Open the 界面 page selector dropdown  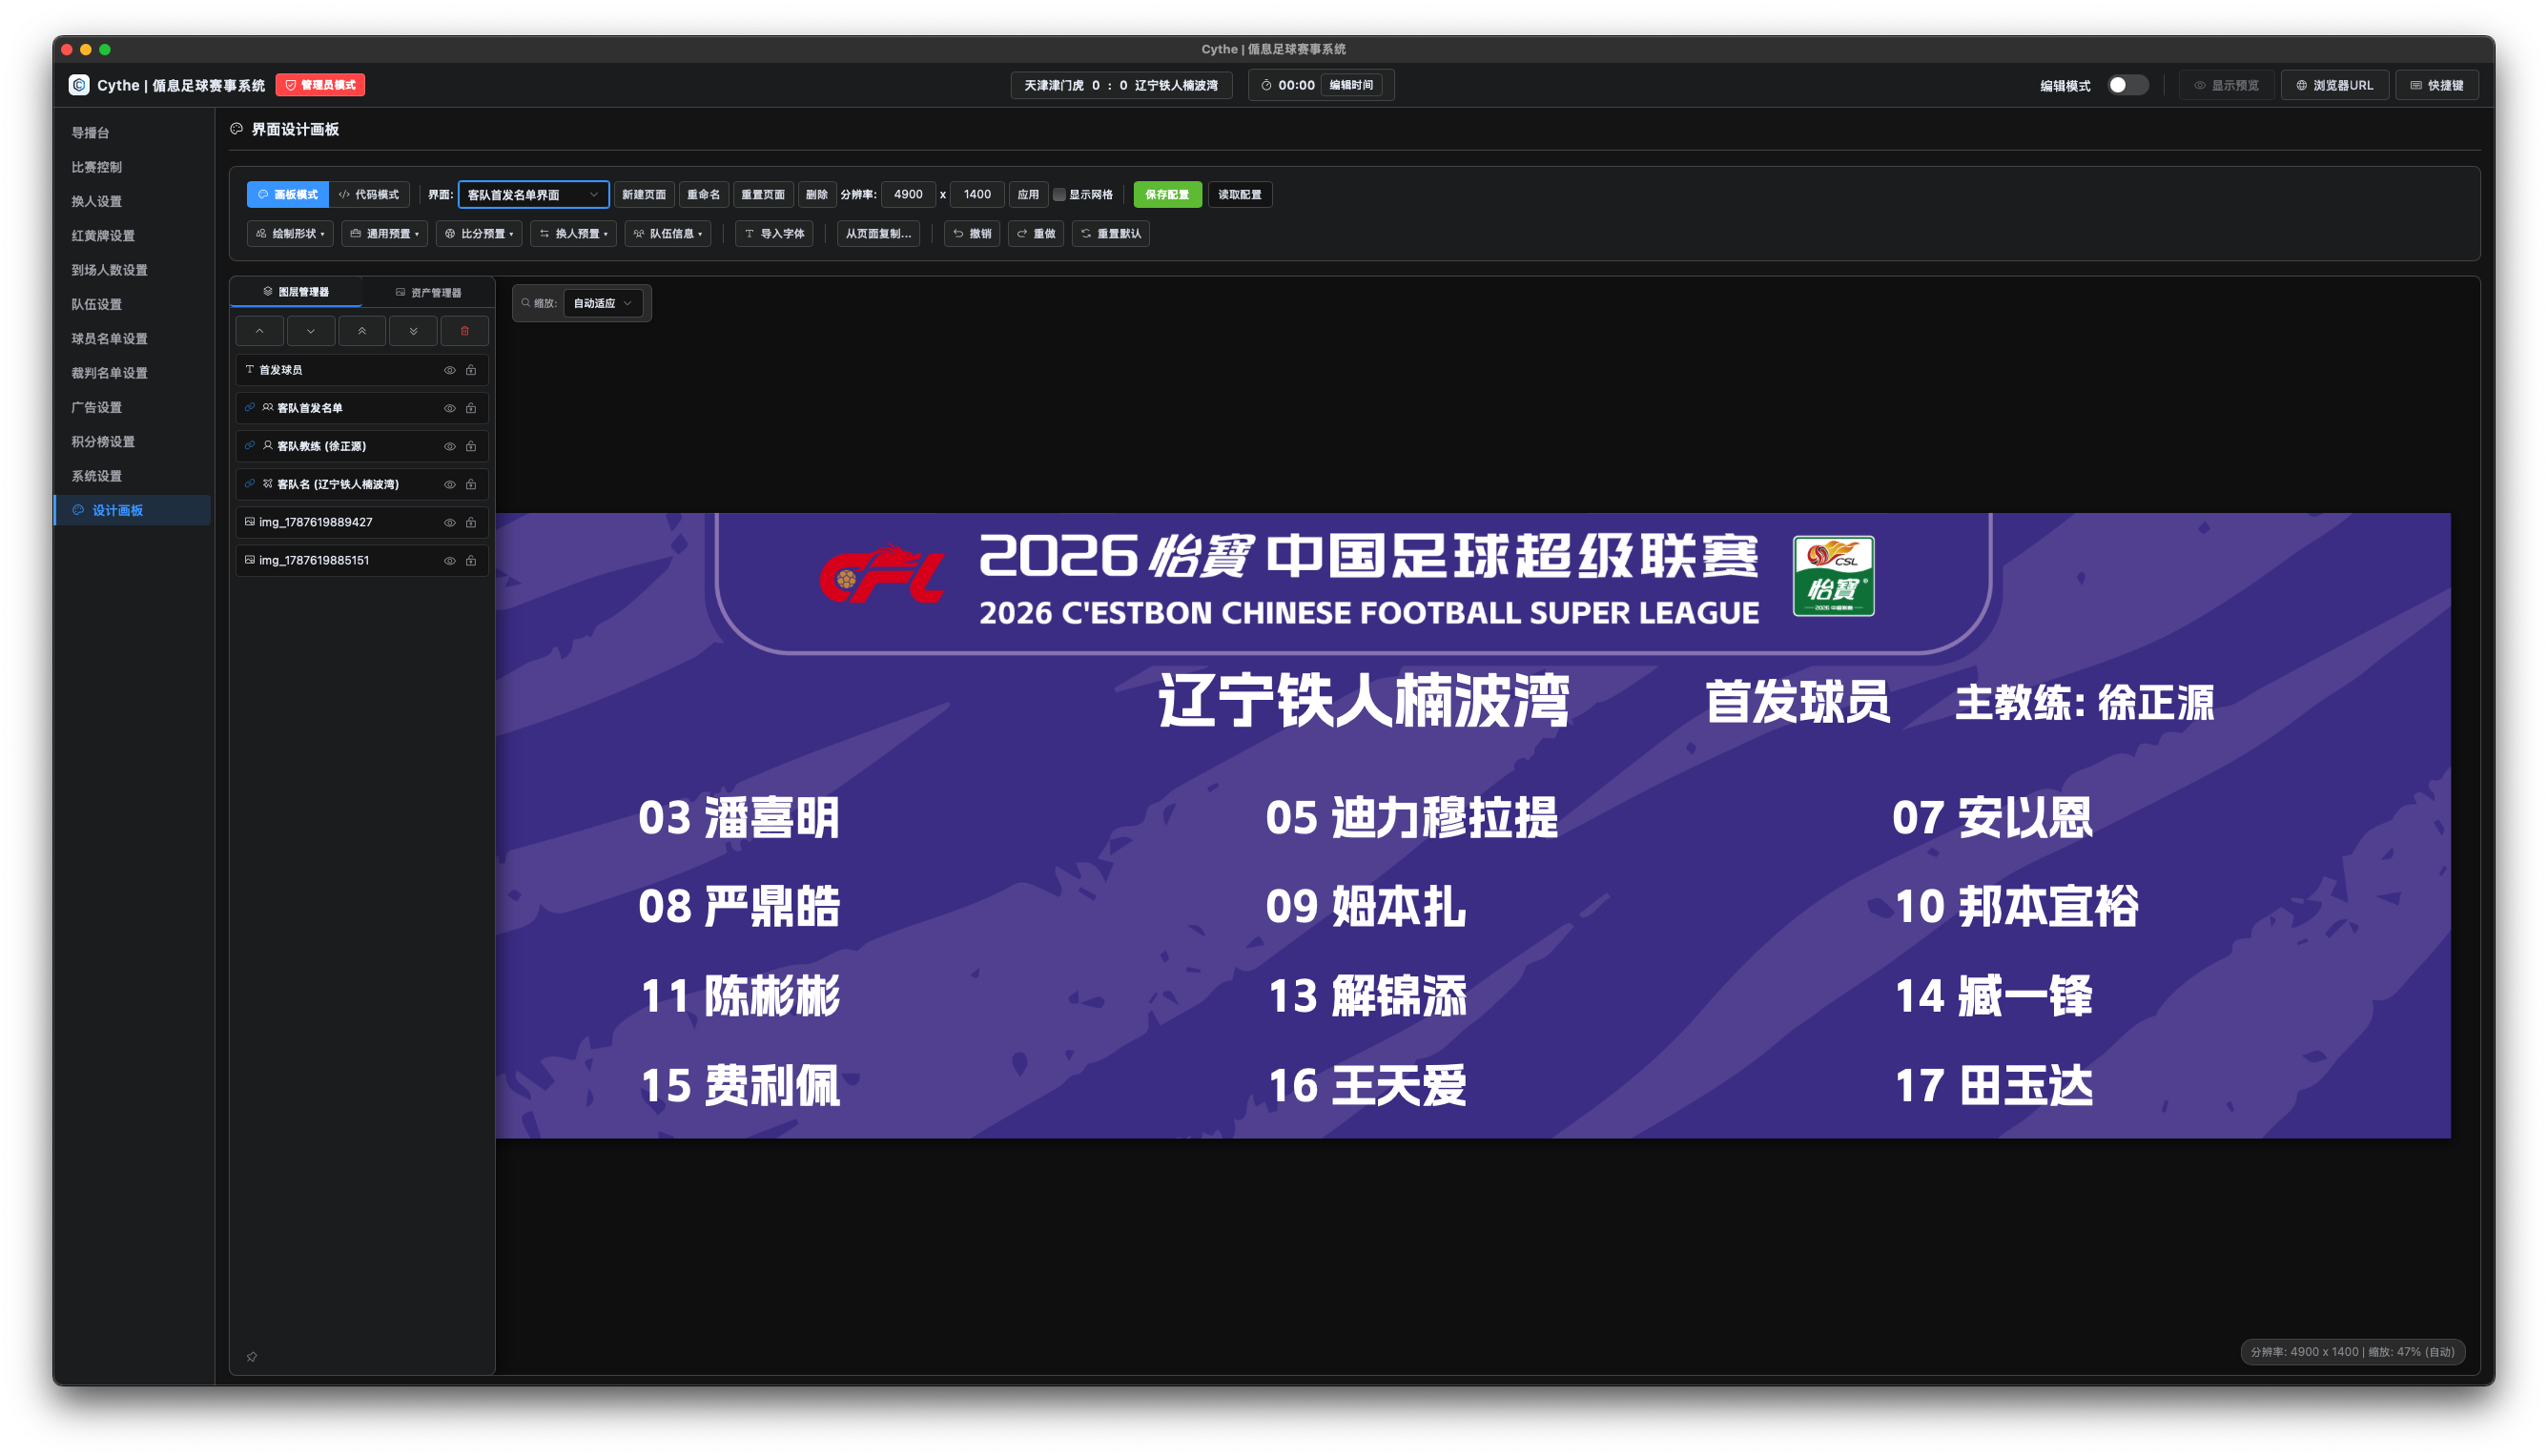tap(533, 195)
